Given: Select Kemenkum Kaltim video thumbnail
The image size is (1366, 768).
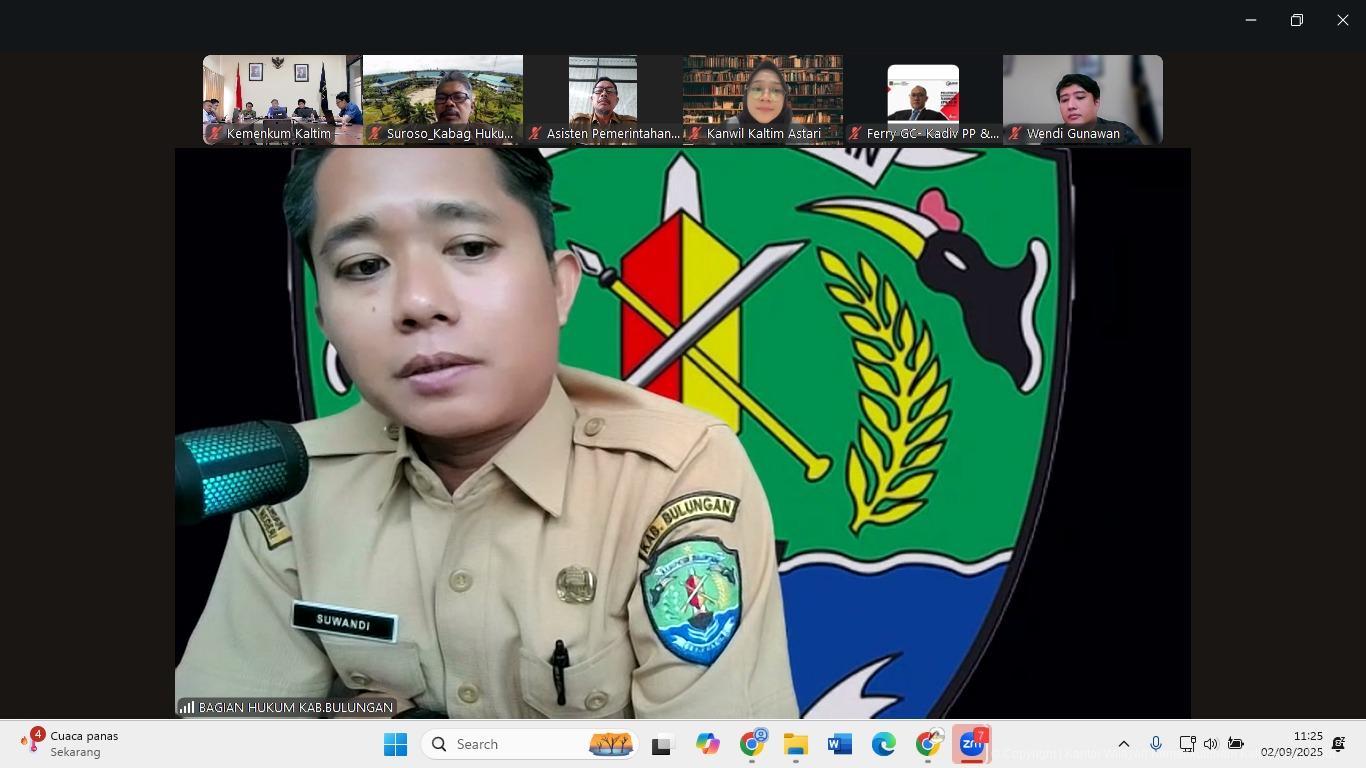Looking at the screenshot, I should point(283,100).
